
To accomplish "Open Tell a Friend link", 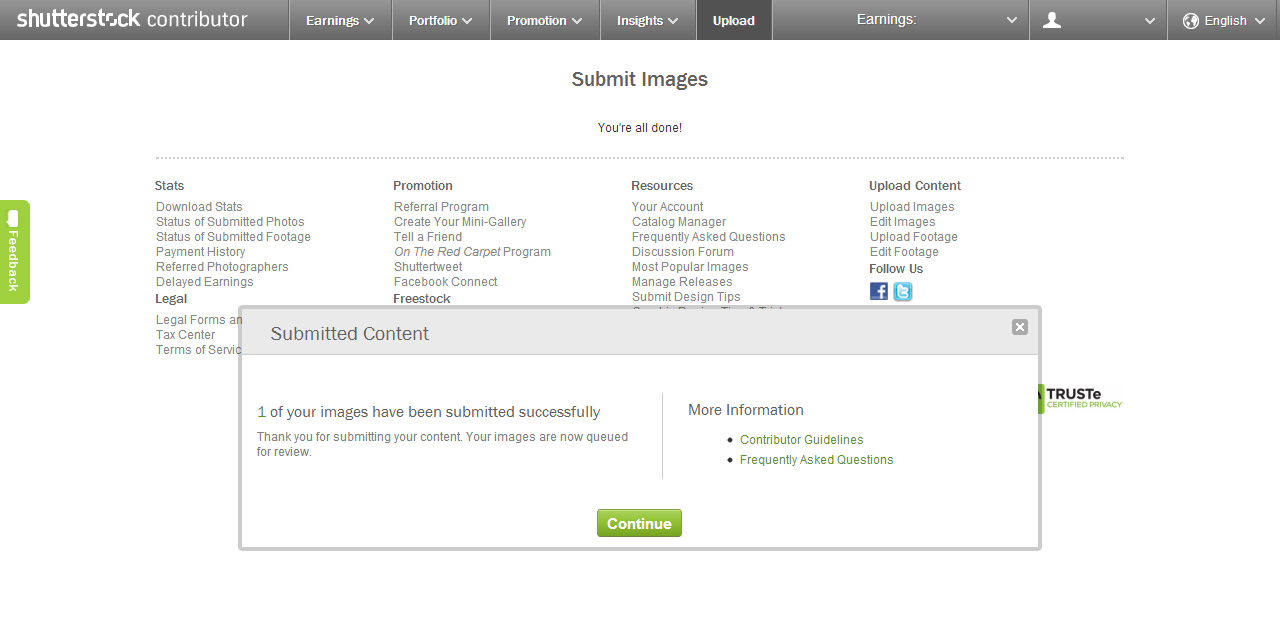I will 428,237.
